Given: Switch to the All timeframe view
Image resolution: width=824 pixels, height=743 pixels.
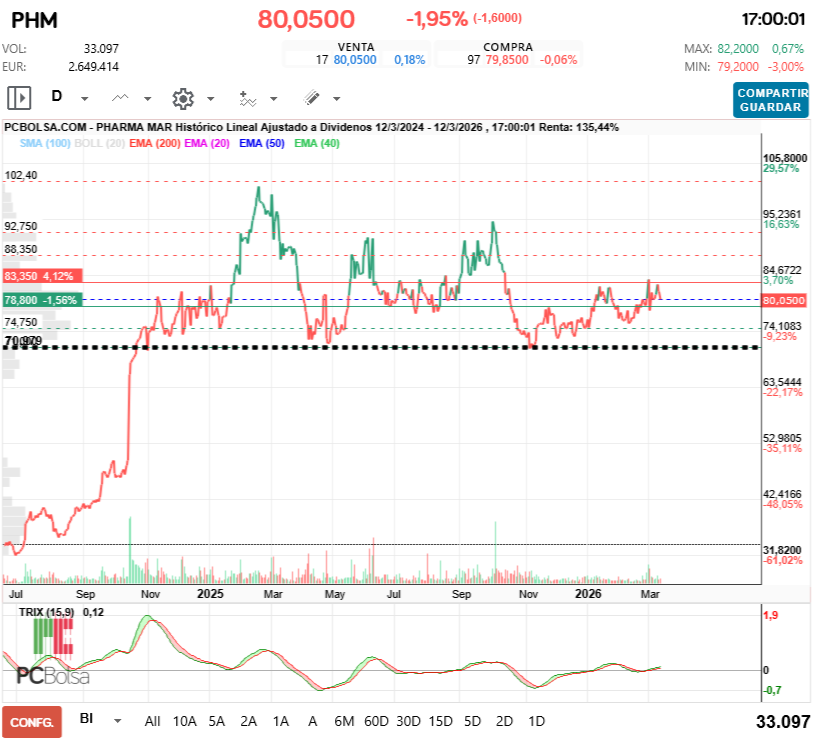Looking at the screenshot, I should tap(152, 720).
